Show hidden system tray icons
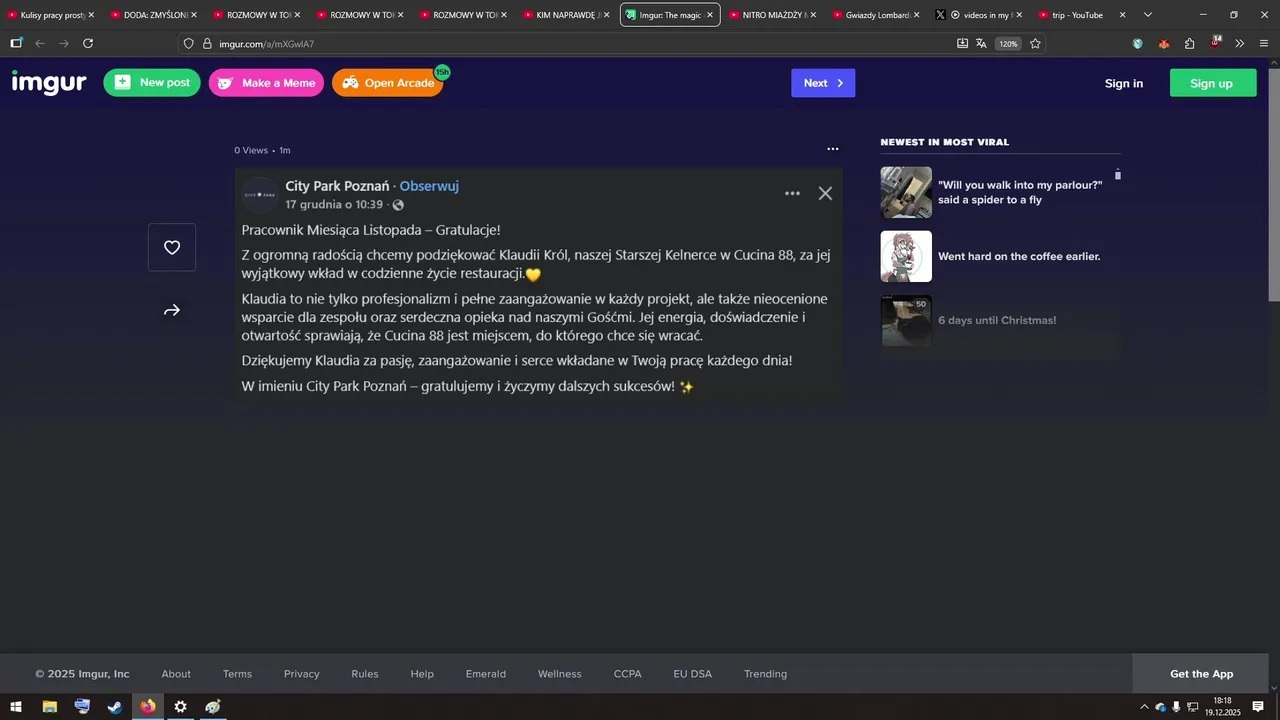1280x720 pixels. [1144, 707]
